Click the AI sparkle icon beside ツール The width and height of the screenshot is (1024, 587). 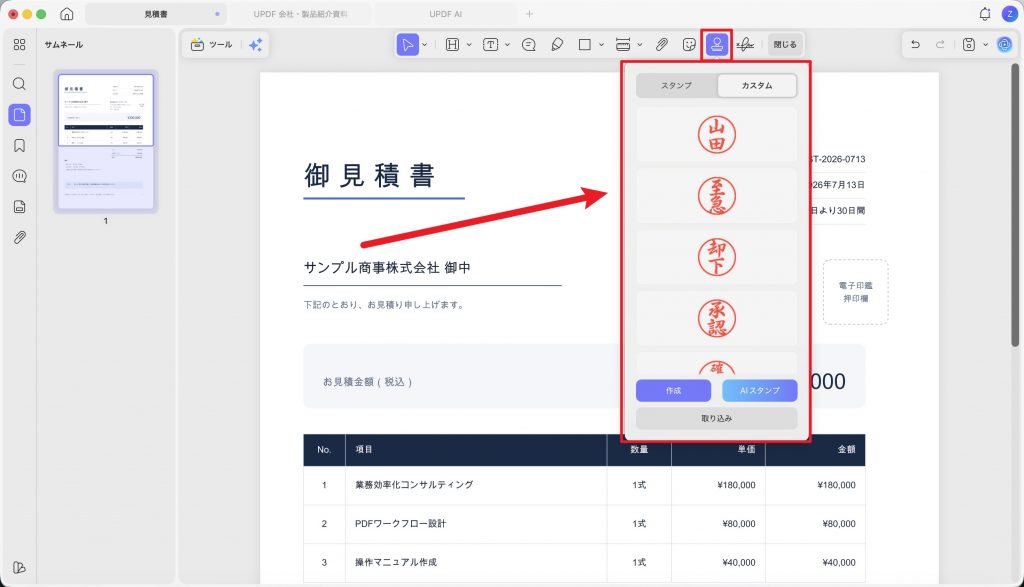click(255, 44)
